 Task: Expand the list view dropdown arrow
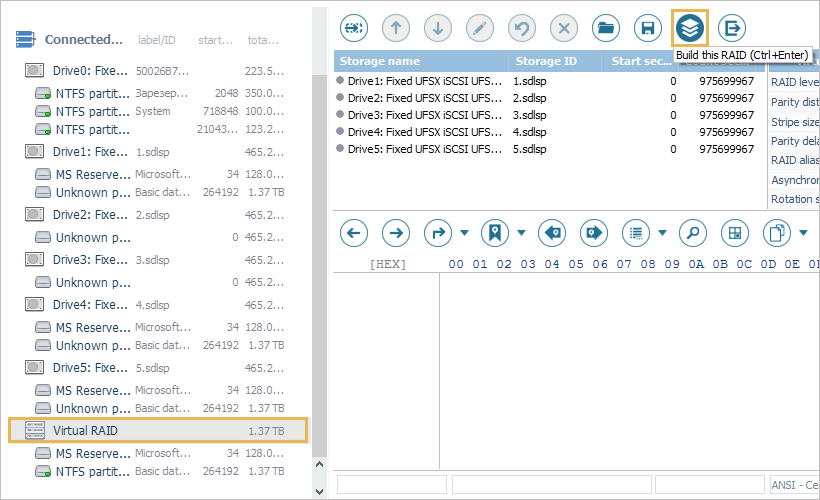(x=662, y=234)
